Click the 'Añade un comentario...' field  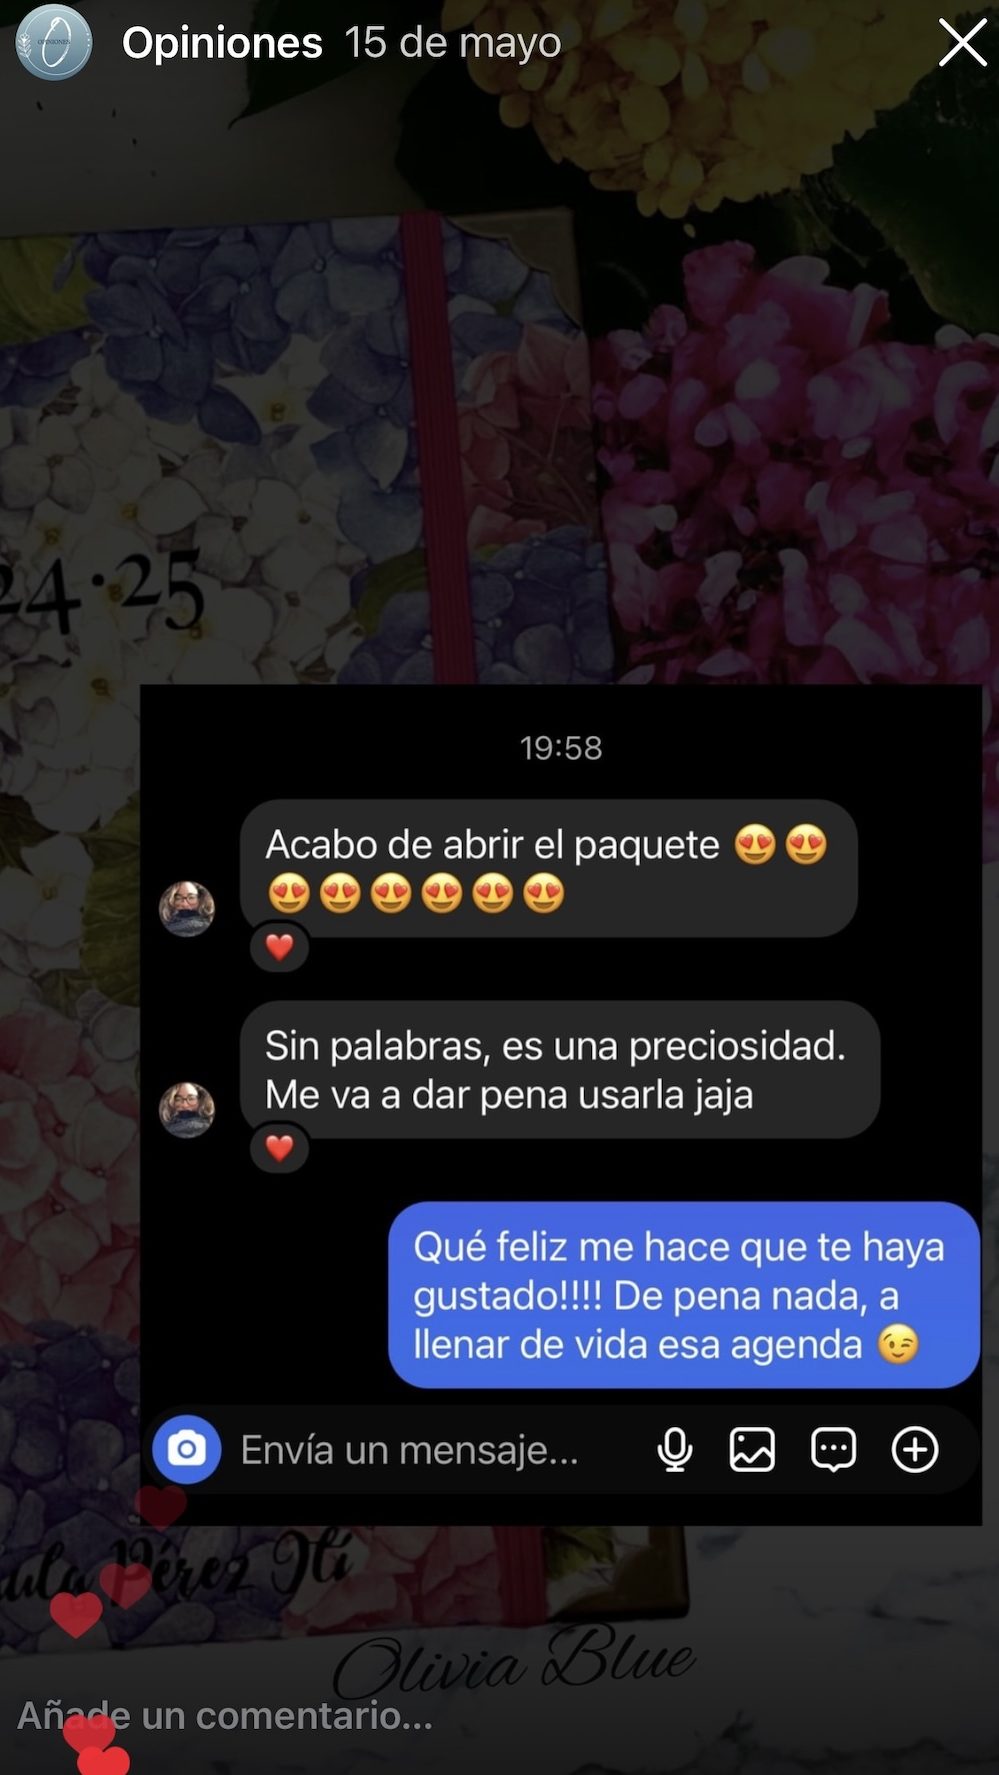click(x=226, y=1715)
